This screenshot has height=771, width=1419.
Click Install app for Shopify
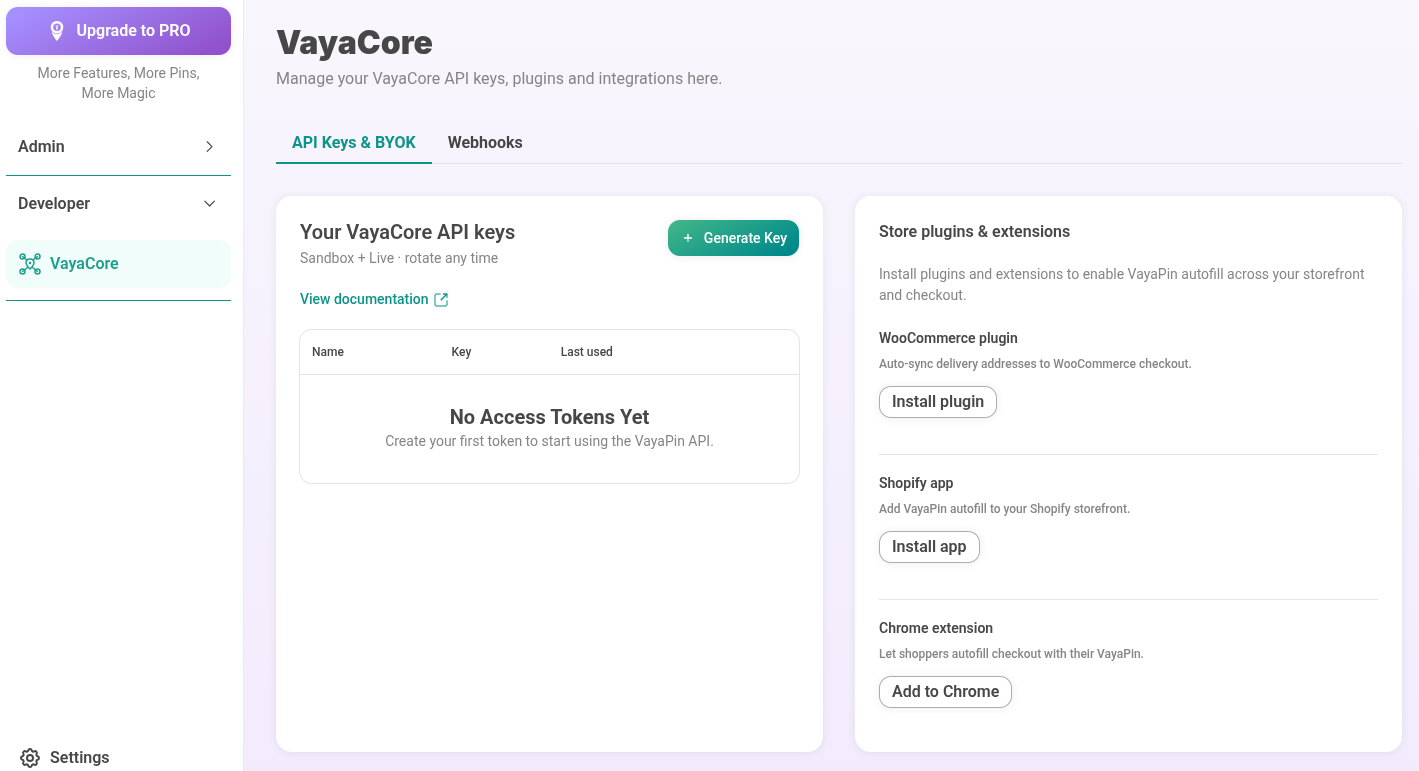pyautogui.click(x=929, y=547)
